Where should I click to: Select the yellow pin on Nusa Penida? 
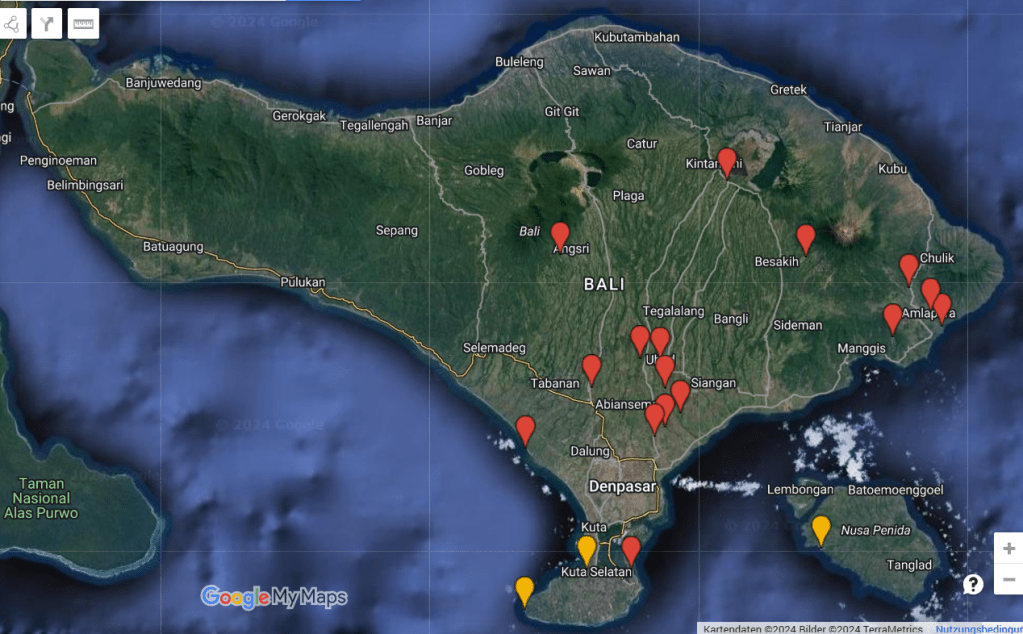pos(821,529)
